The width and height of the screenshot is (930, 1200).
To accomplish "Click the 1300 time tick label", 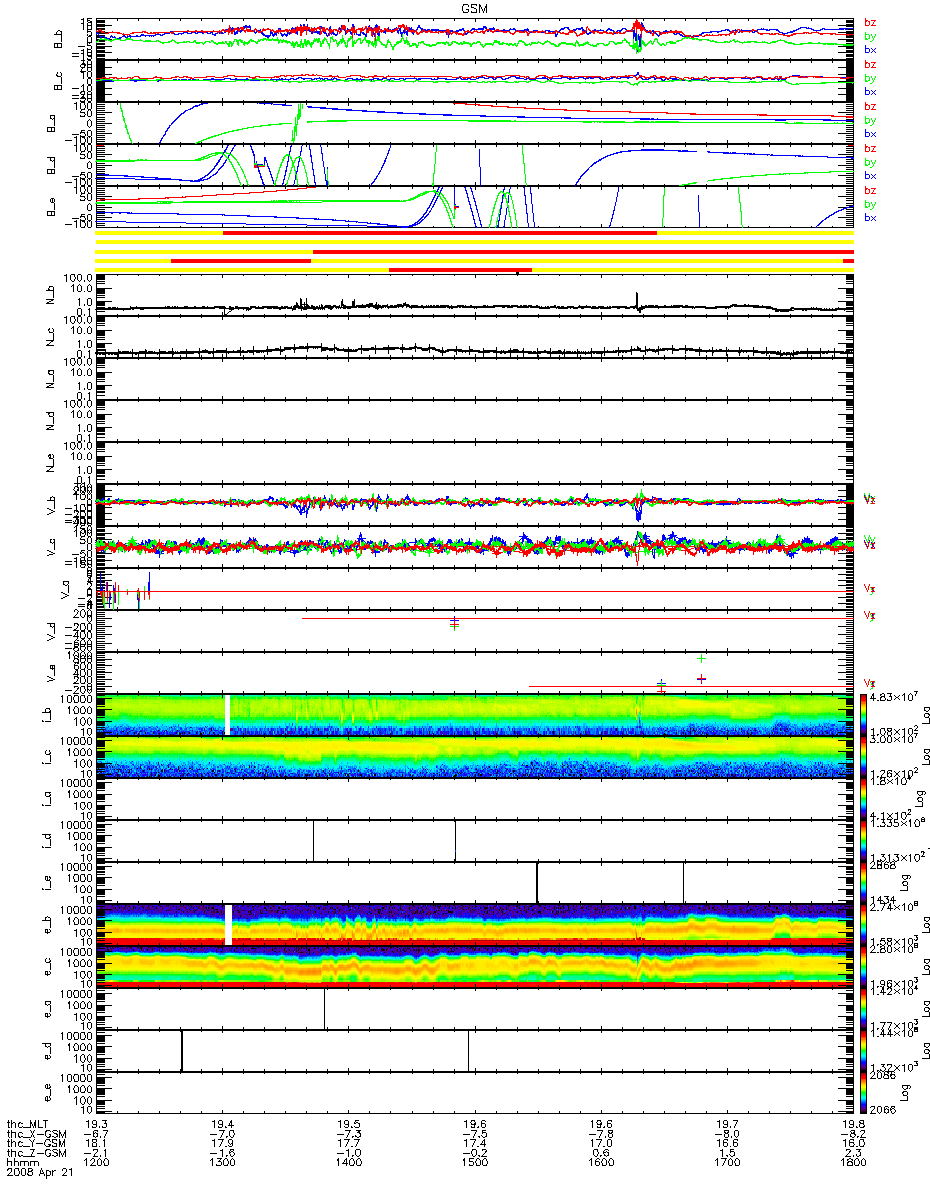I will (222, 1163).
